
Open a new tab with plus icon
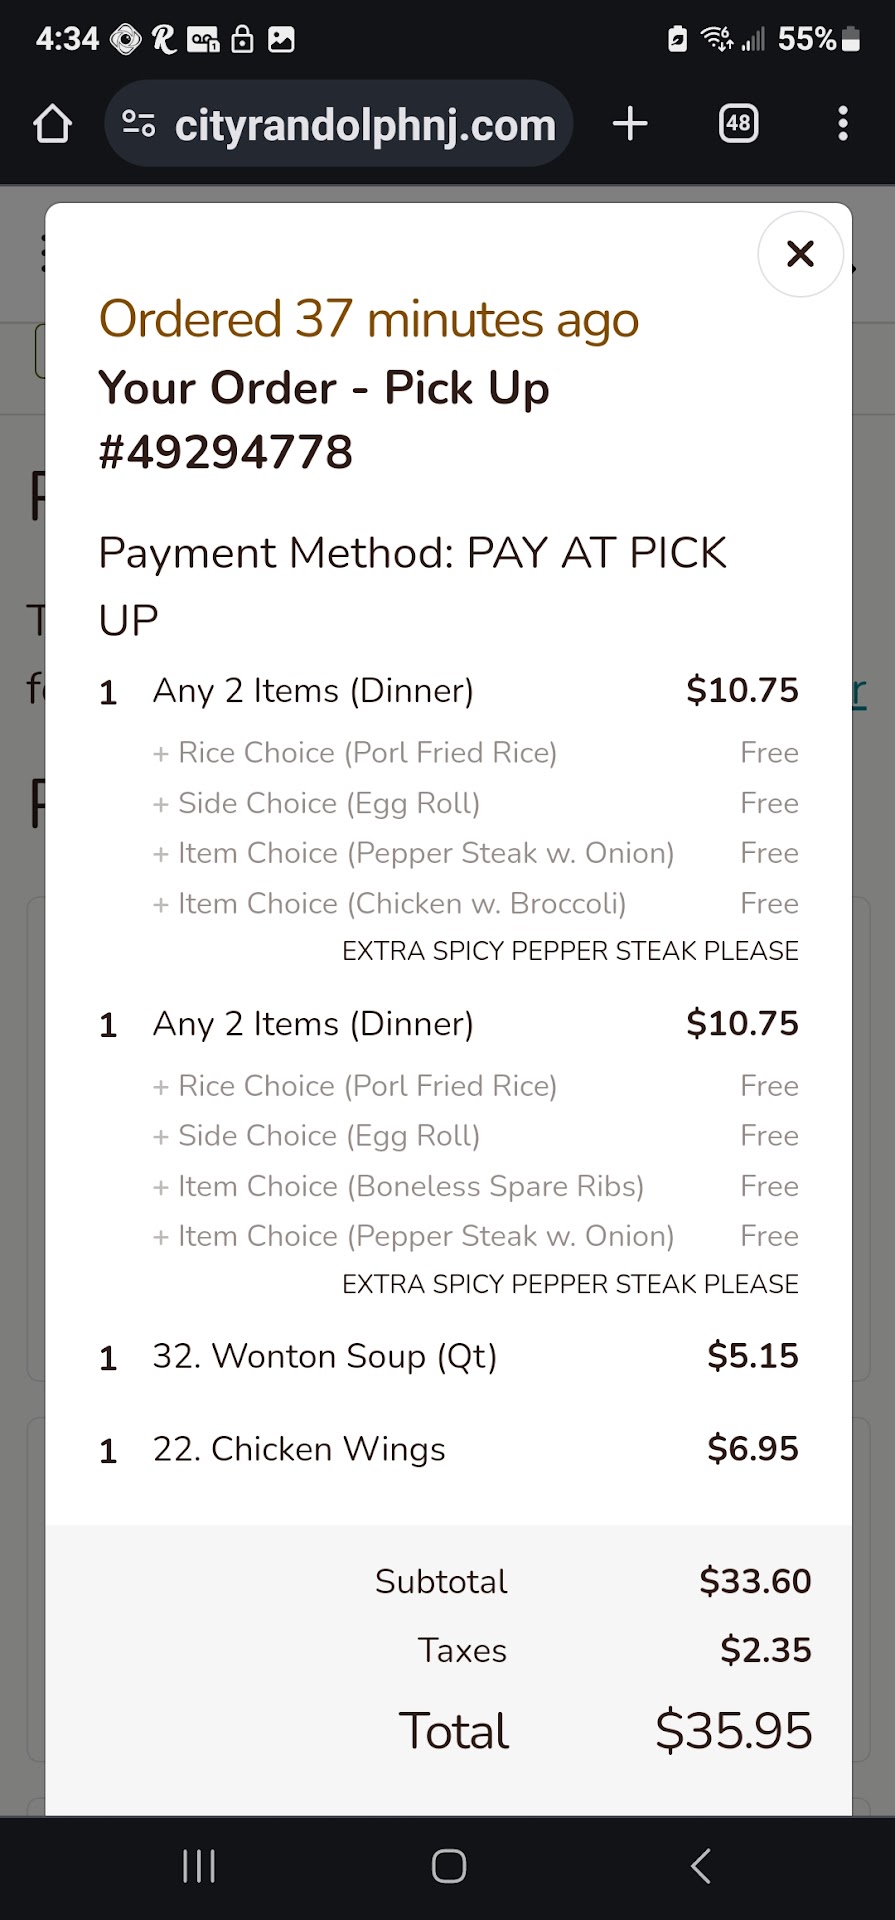pyautogui.click(x=630, y=124)
